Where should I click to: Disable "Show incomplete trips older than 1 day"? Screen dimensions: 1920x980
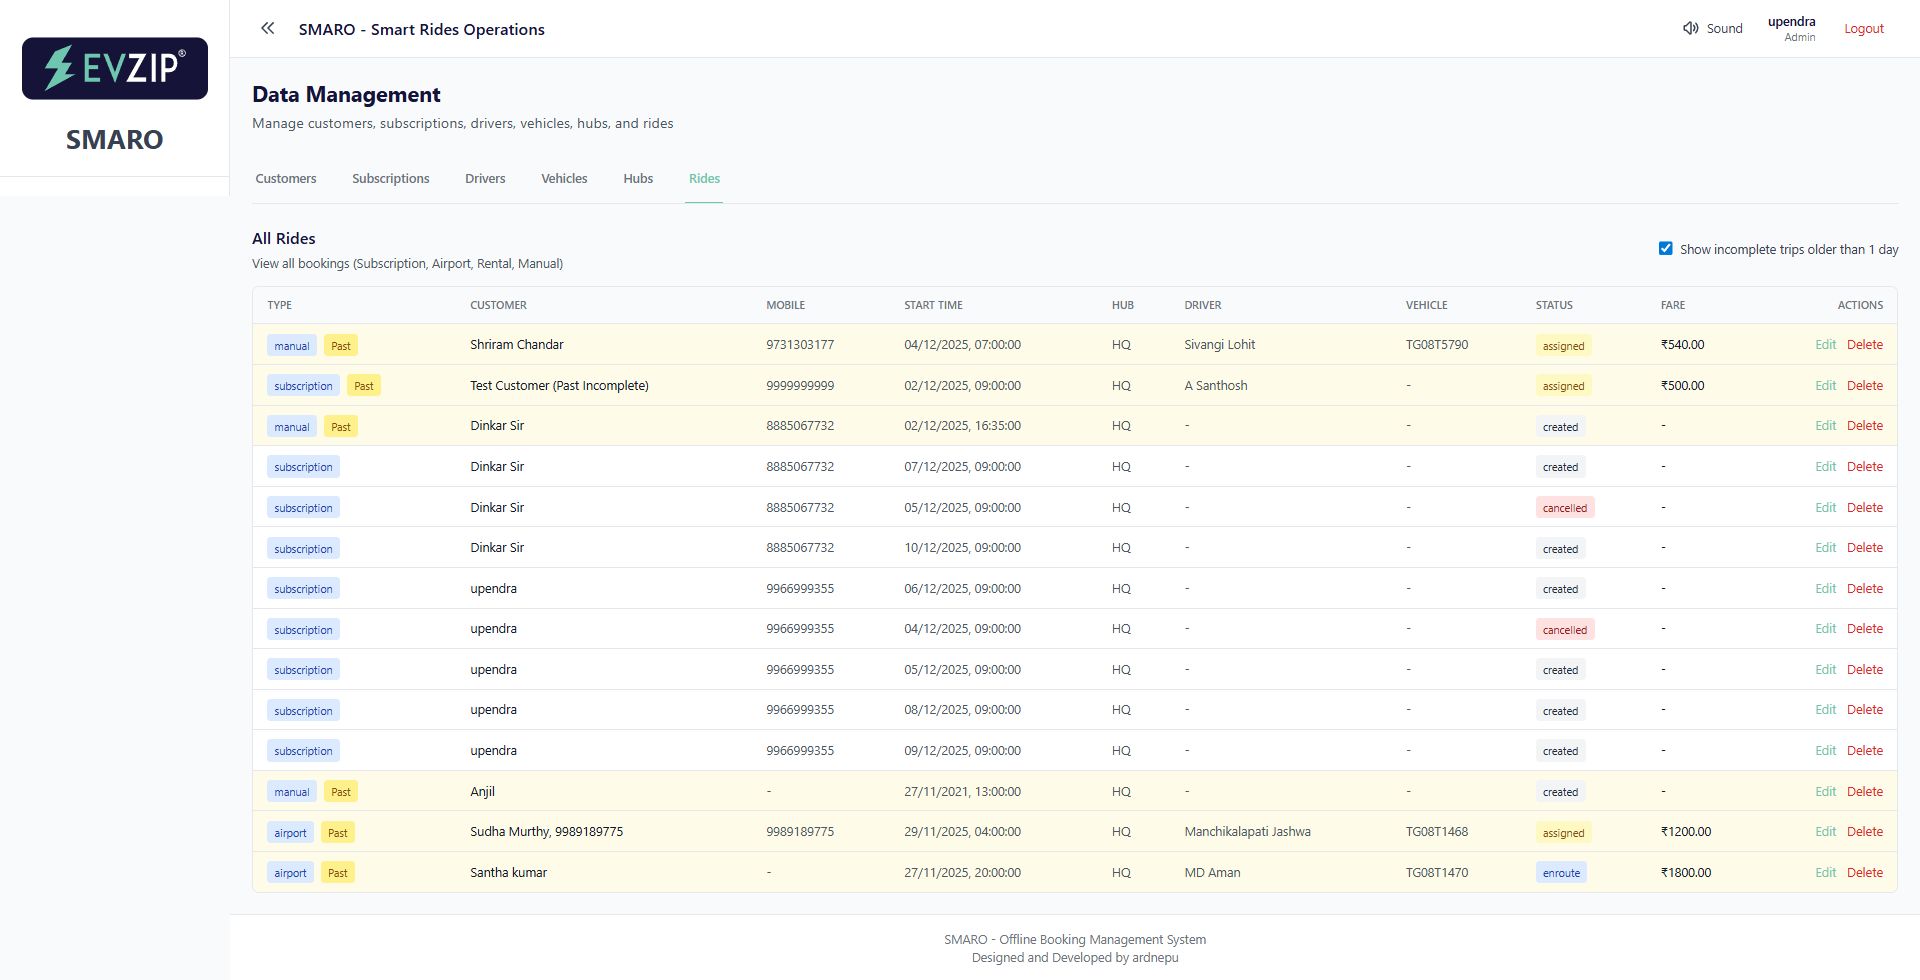point(1665,247)
